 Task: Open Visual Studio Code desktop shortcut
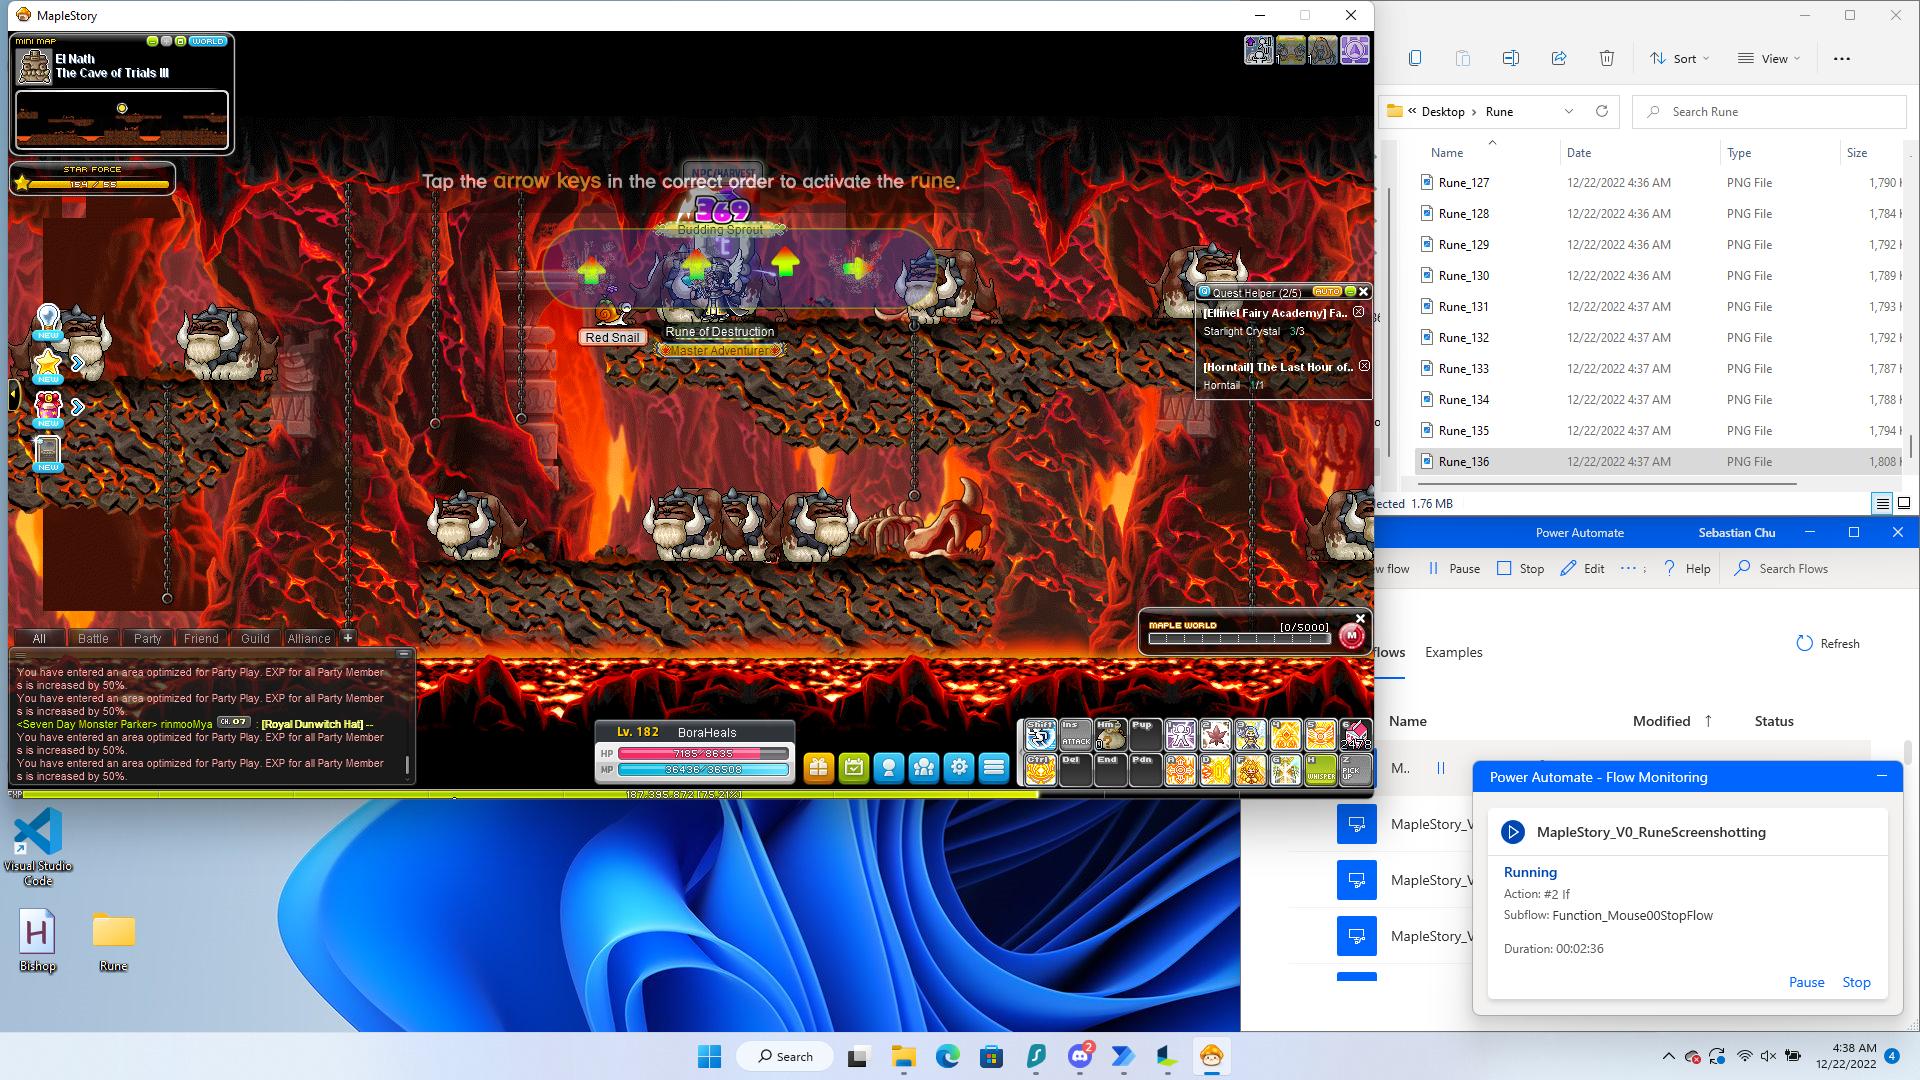click(38, 845)
